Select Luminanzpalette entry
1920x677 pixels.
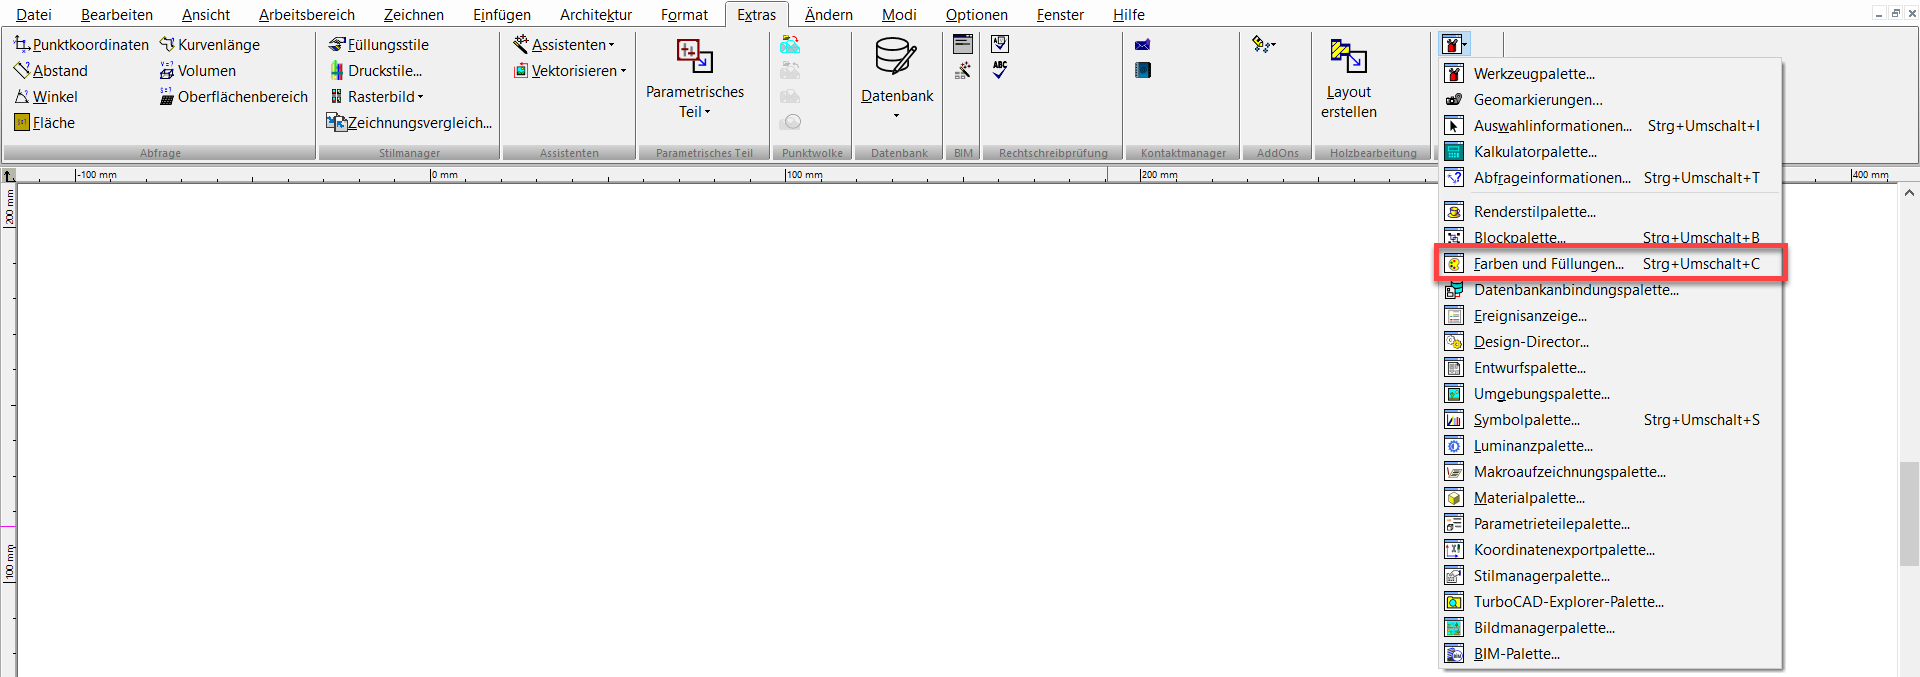click(x=1610, y=446)
